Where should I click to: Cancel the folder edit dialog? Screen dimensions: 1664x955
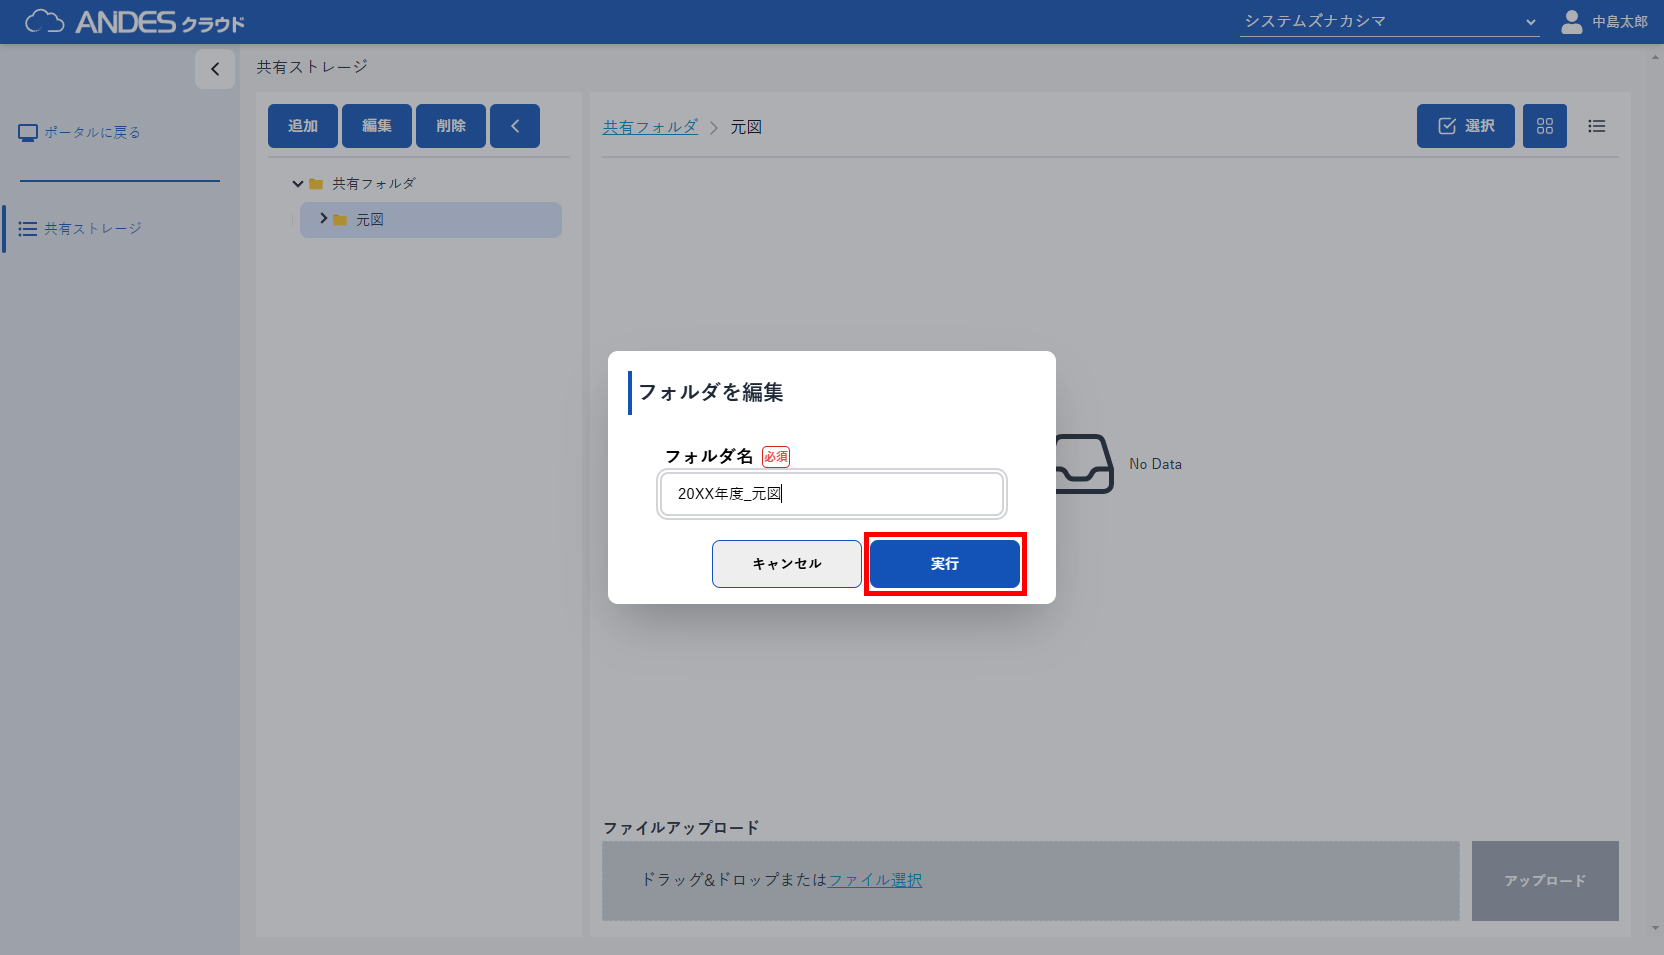pos(786,564)
